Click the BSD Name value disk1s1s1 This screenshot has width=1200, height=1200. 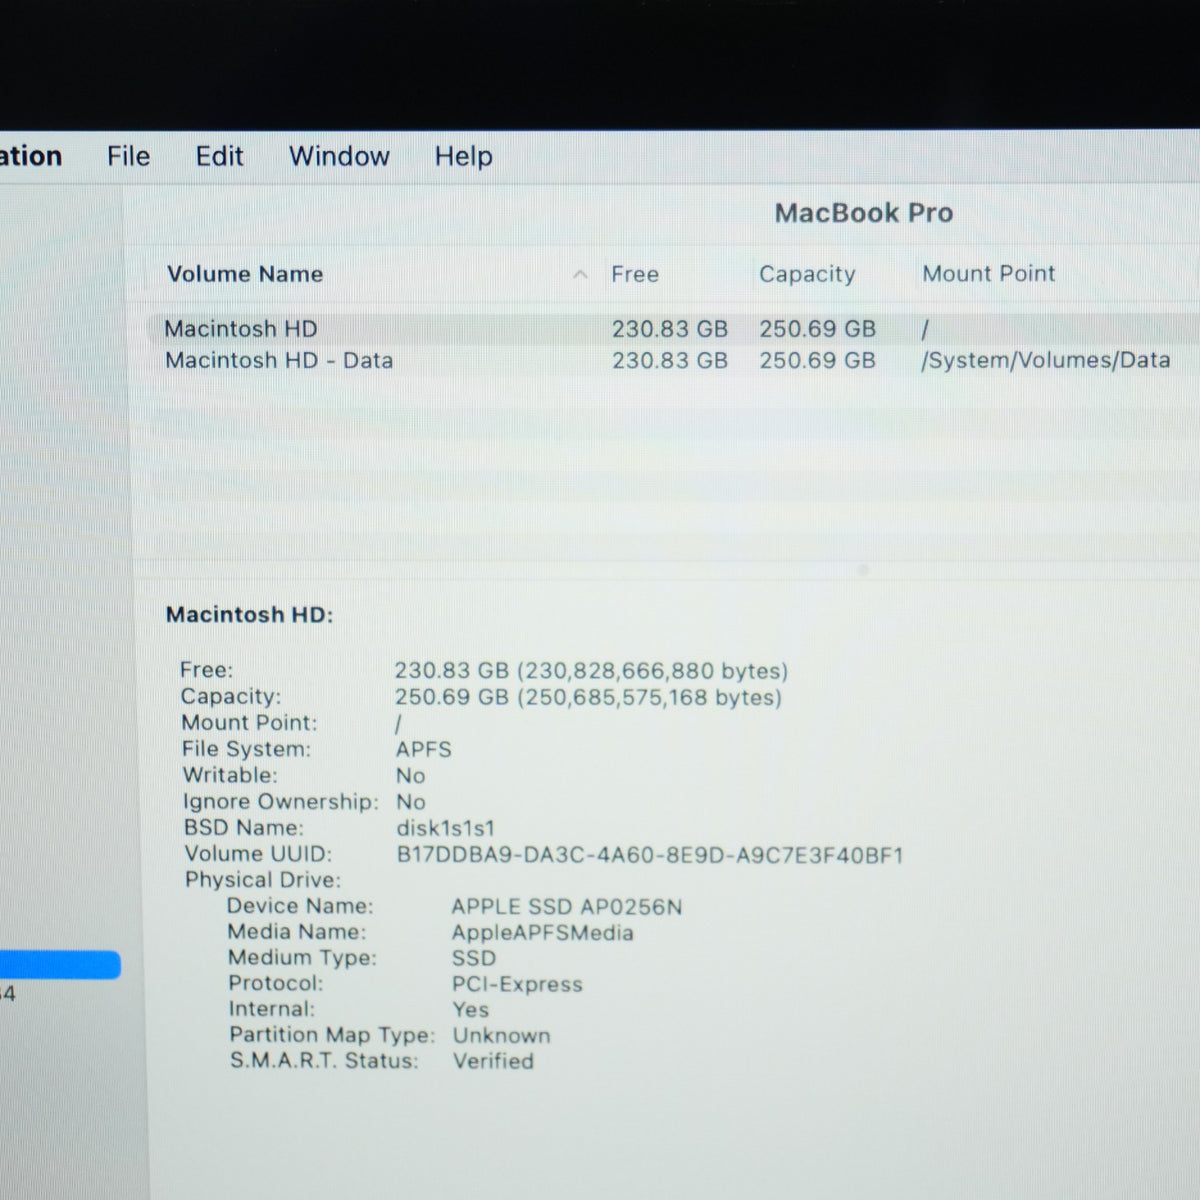tap(446, 829)
